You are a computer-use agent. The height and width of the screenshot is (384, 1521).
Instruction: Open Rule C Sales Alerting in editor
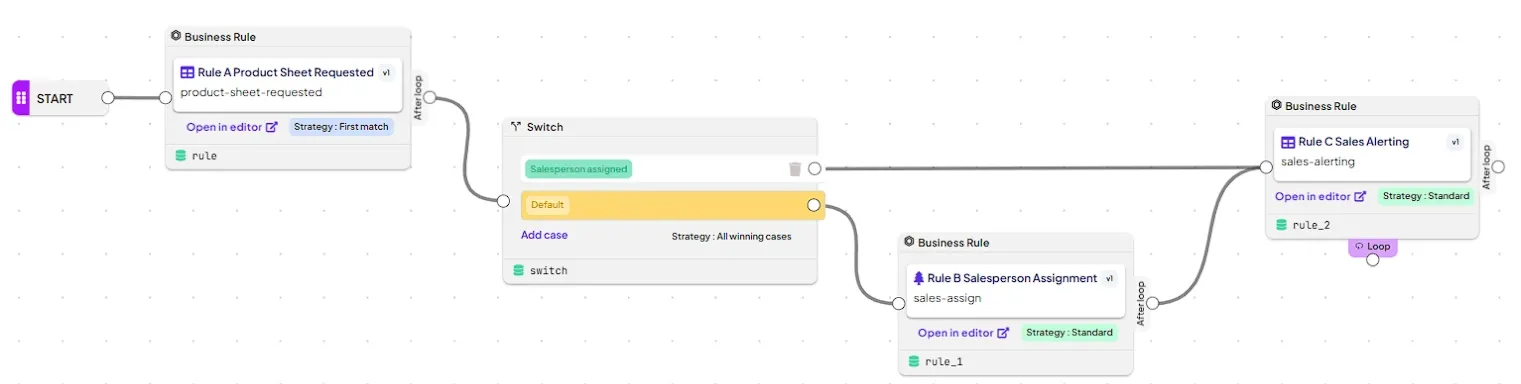pos(1320,197)
